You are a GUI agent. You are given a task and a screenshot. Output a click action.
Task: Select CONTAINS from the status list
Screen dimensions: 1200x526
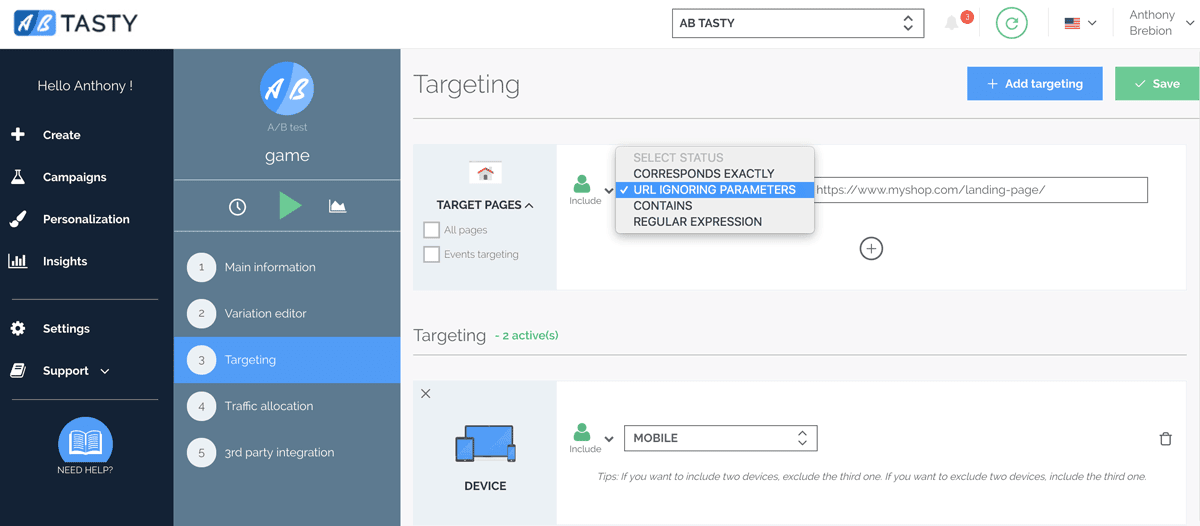tap(662, 206)
